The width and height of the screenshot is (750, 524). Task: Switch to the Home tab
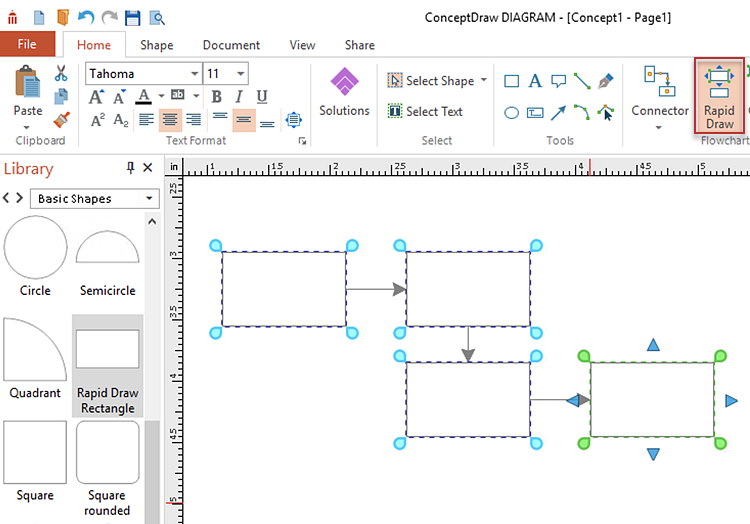94,45
